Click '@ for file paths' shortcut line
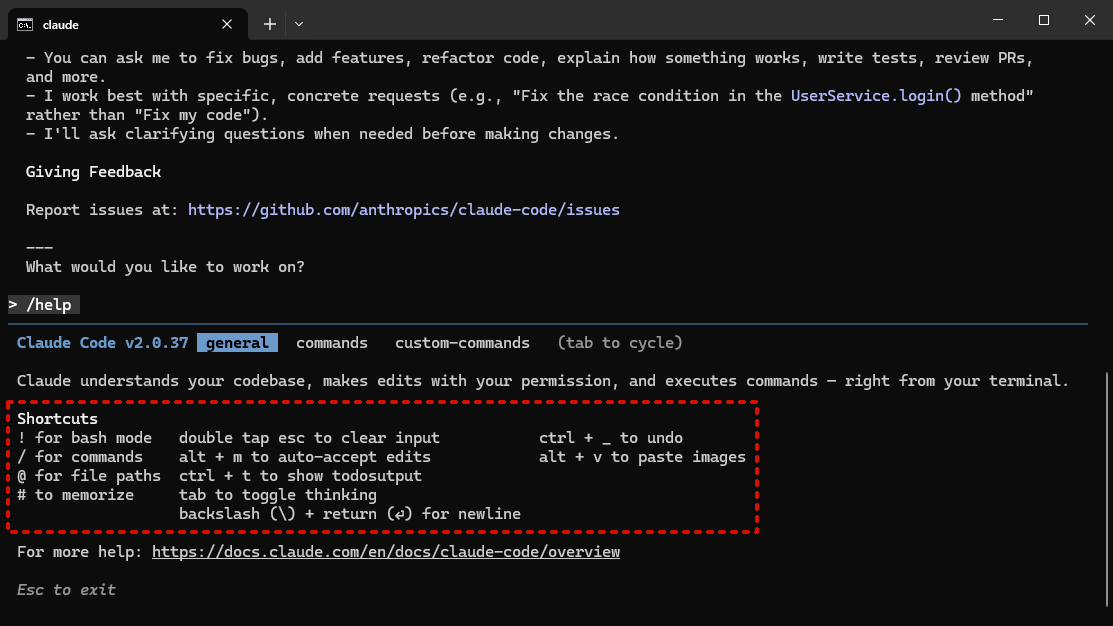 [x=89, y=476]
